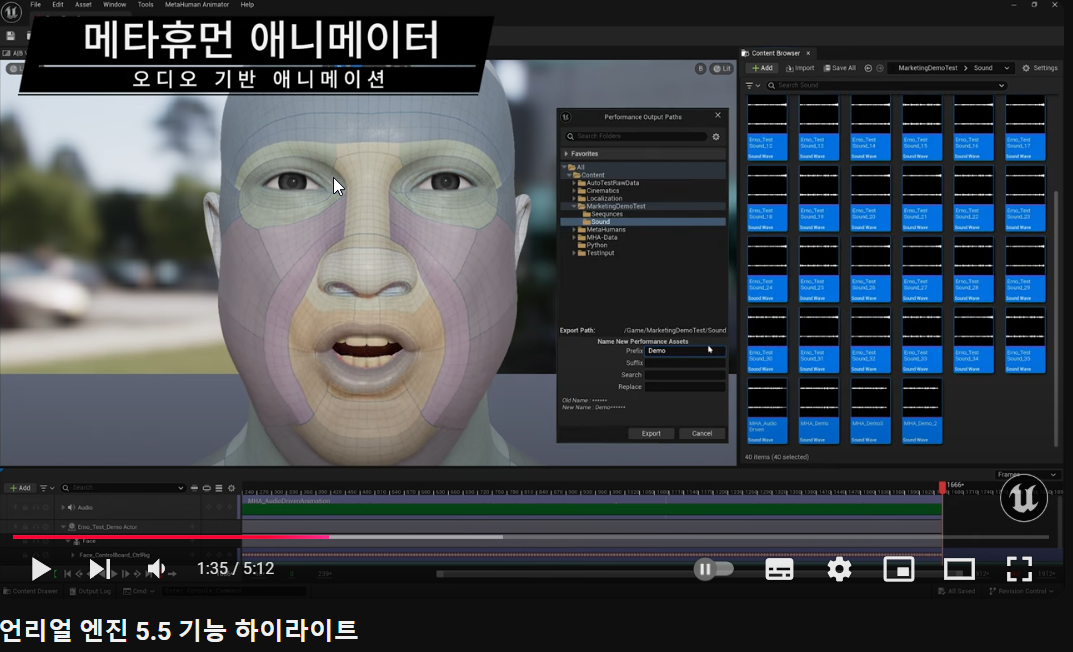Play the YouTube video
The image size is (1073, 652).
[x=40, y=569]
